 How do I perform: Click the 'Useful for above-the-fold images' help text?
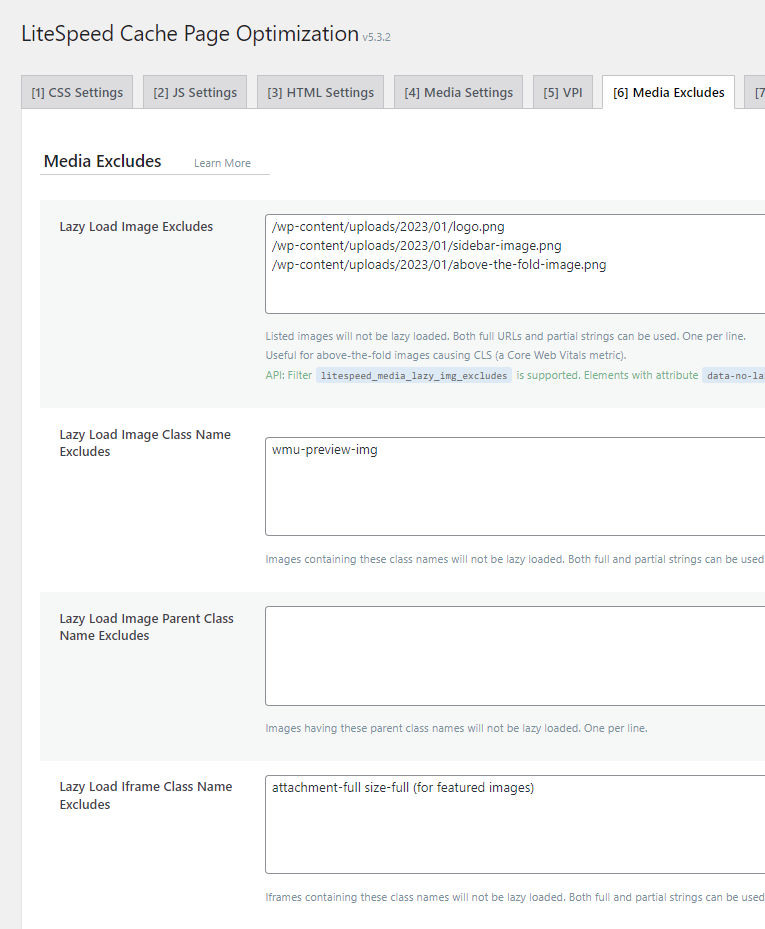(x=446, y=355)
